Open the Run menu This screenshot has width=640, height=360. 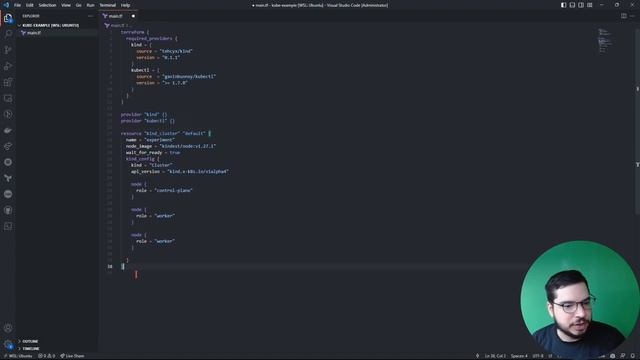pos(91,5)
